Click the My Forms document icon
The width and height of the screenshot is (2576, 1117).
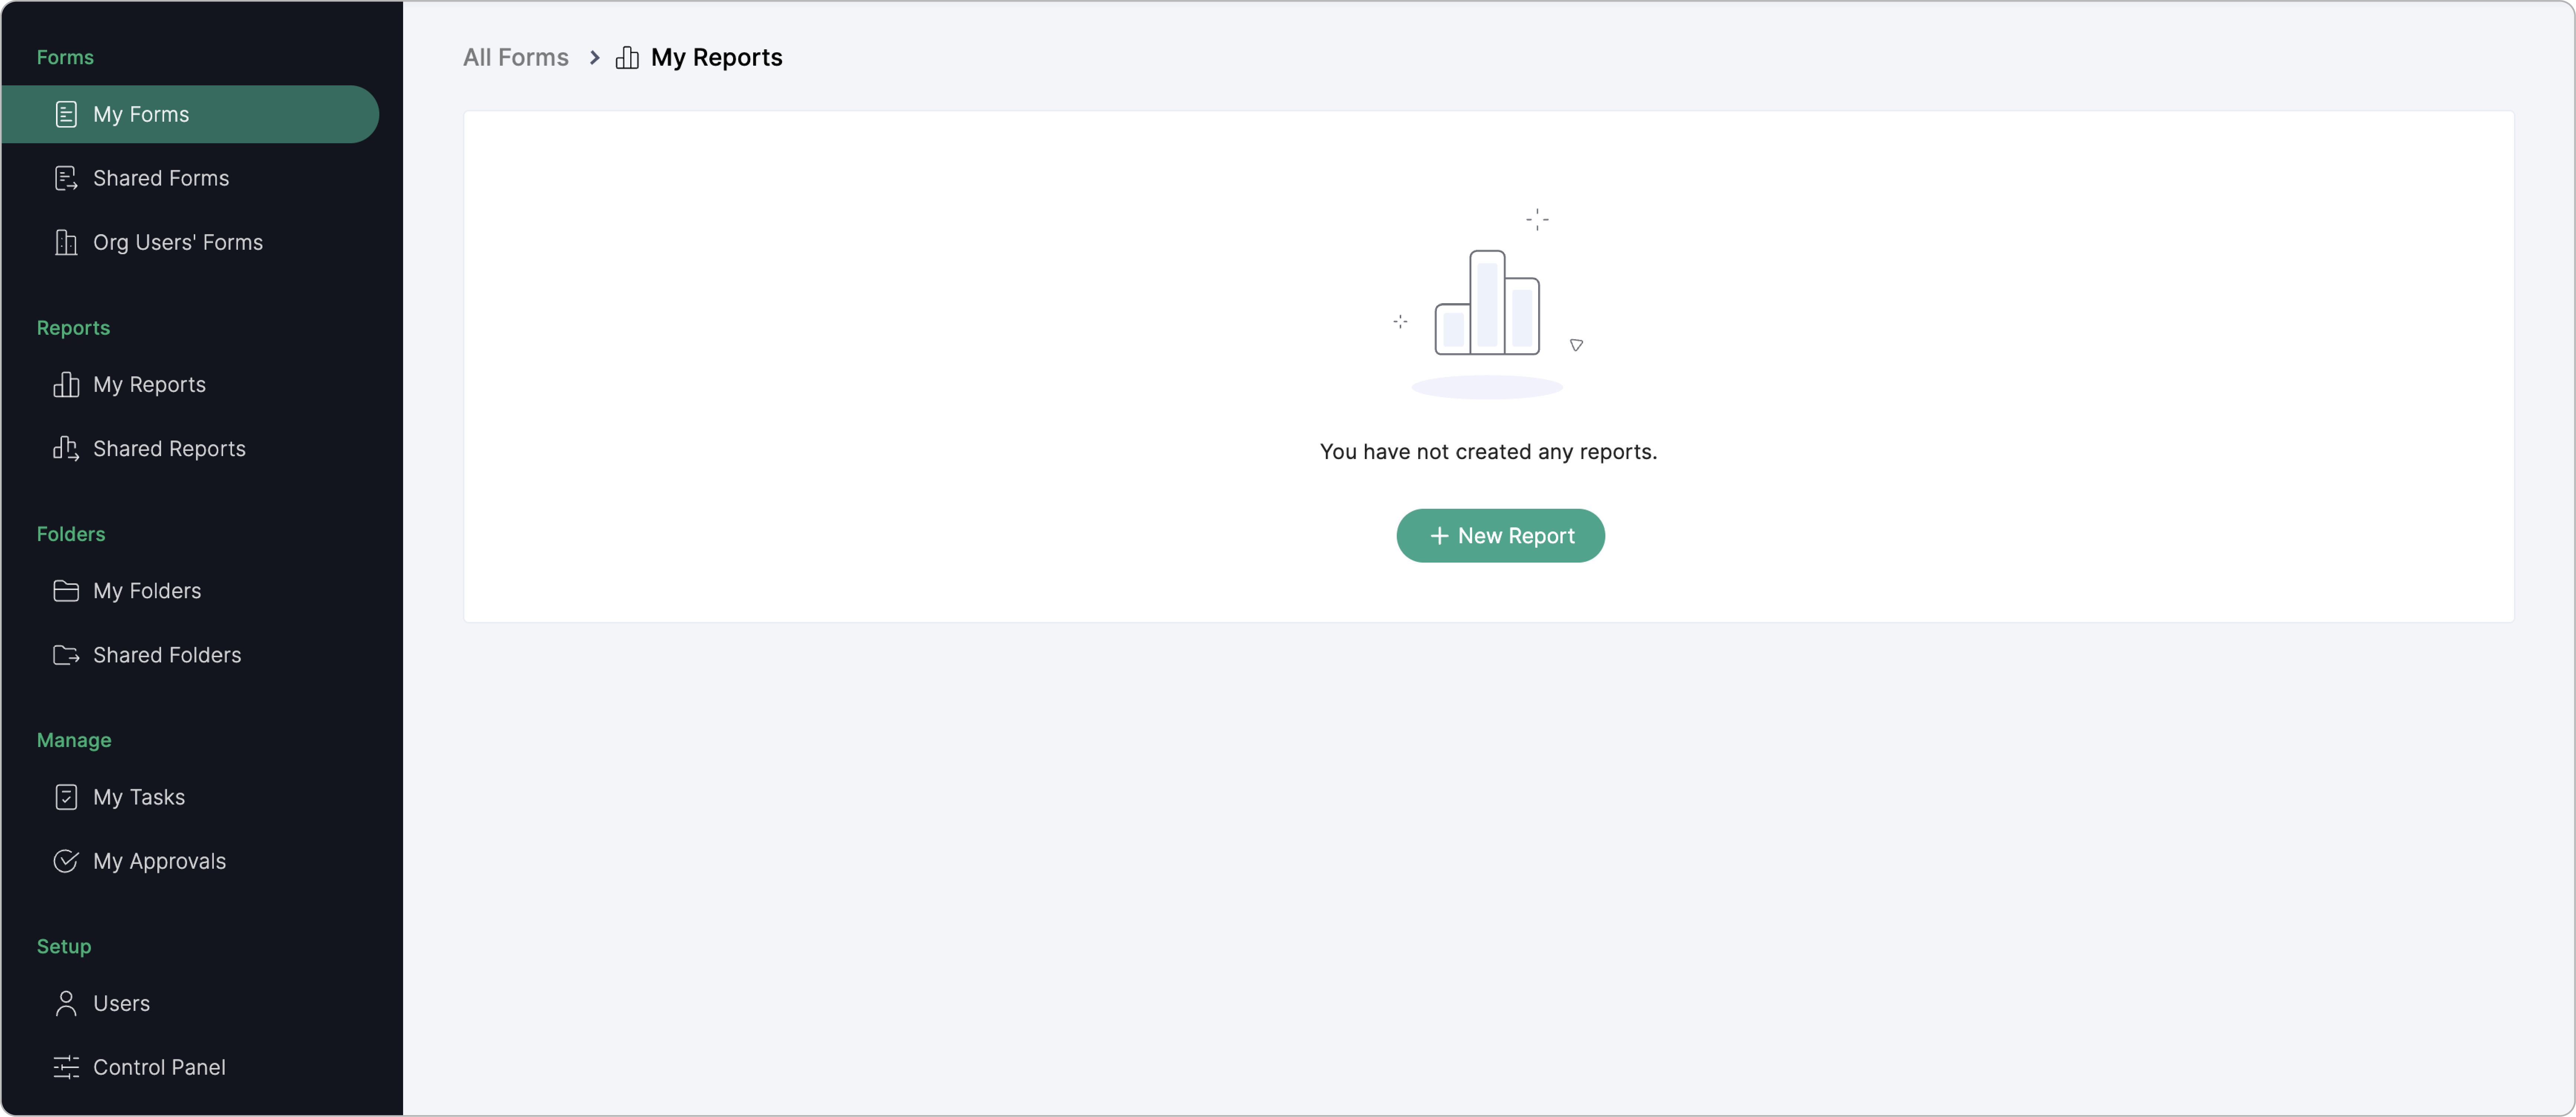66,114
